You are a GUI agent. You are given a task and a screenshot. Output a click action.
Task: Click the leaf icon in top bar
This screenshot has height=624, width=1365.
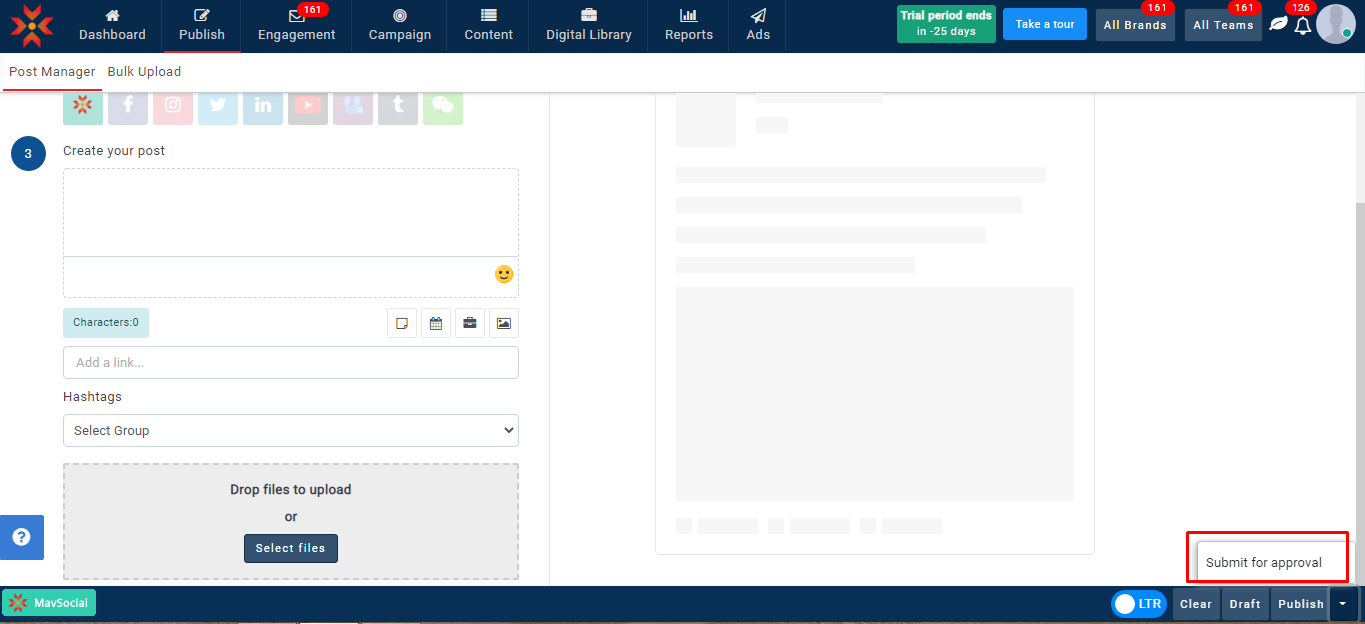(1278, 24)
